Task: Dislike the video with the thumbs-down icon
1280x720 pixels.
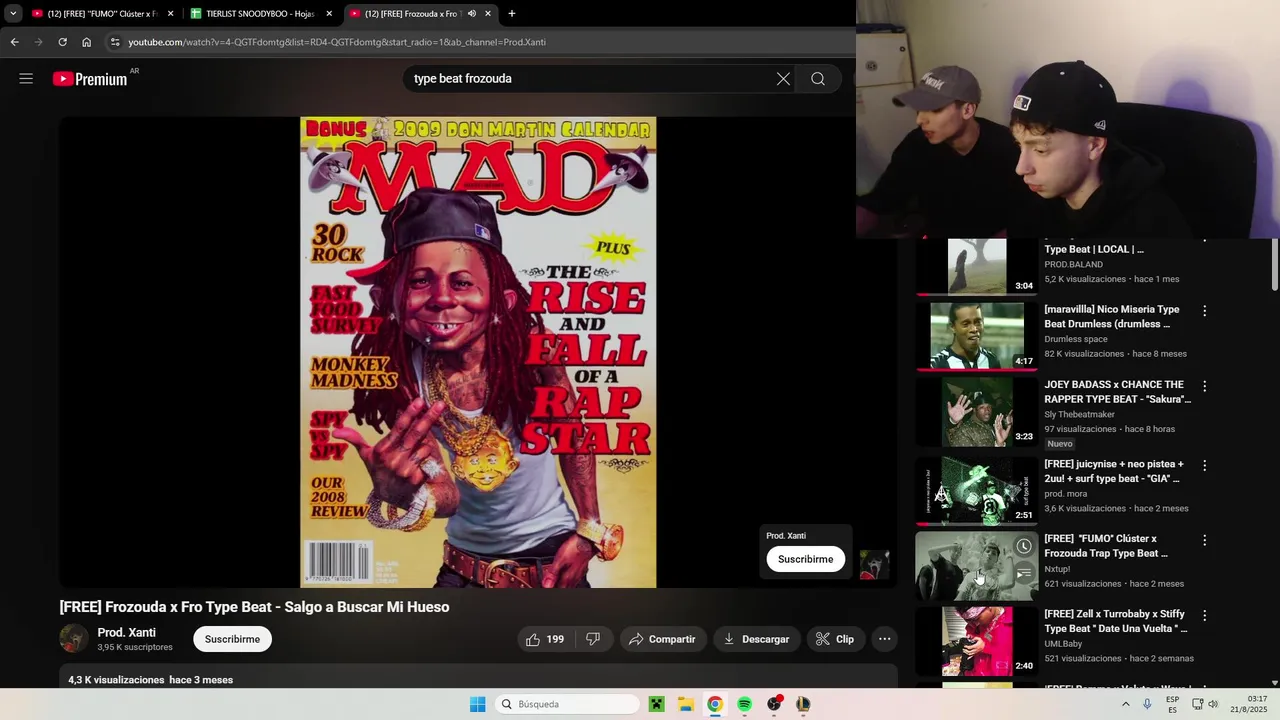Action: [593, 639]
